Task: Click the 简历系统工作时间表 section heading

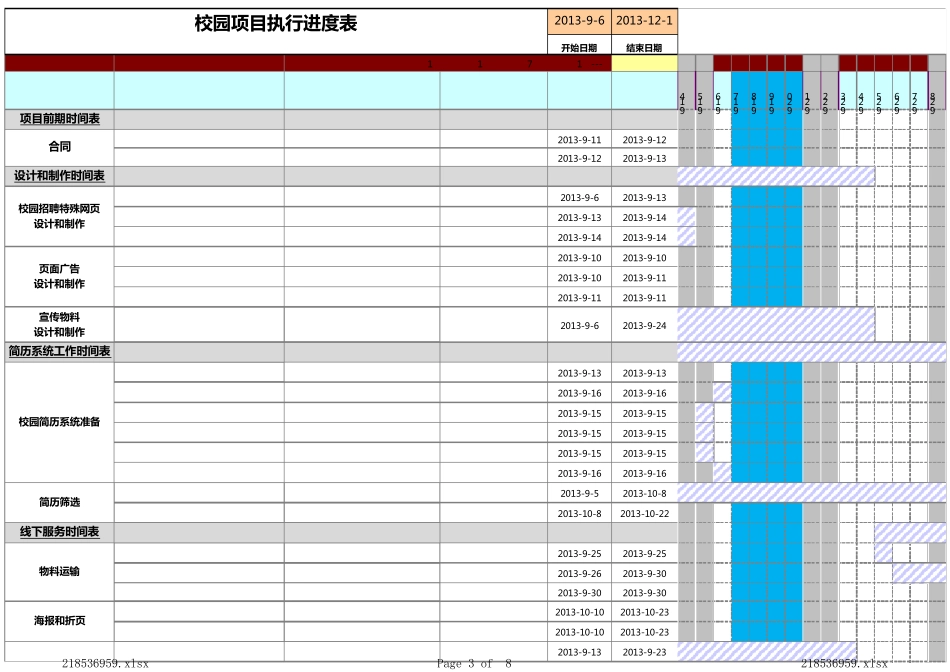Action: coord(59,351)
